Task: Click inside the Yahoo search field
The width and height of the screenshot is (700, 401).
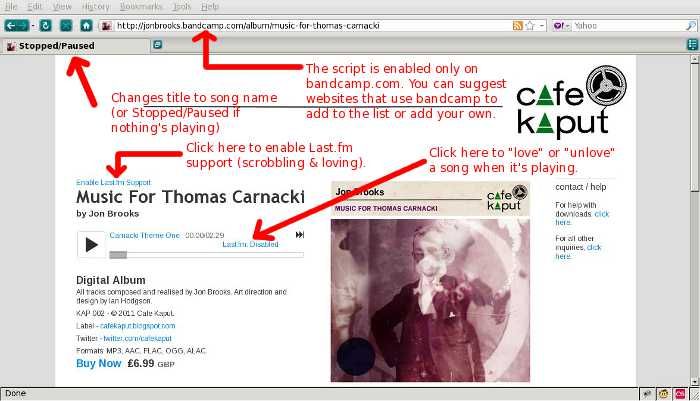Action: (x=628, y=26)
